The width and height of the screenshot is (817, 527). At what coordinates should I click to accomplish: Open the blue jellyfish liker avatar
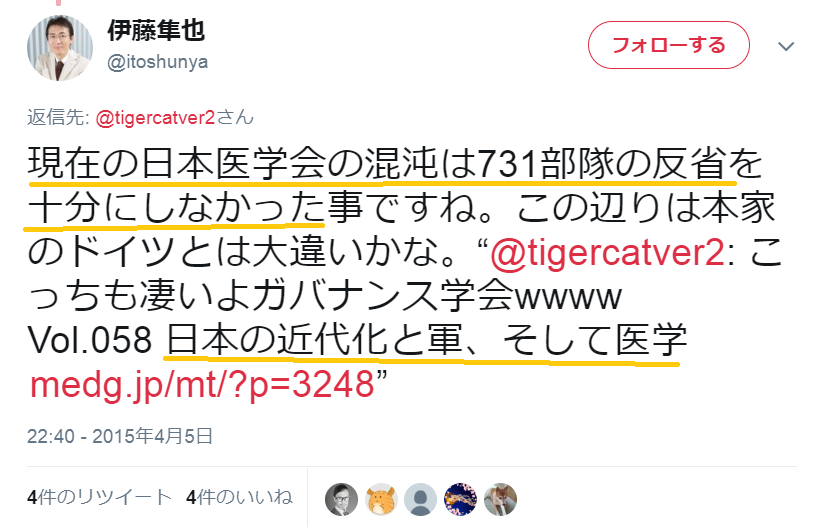click(460, 499)
